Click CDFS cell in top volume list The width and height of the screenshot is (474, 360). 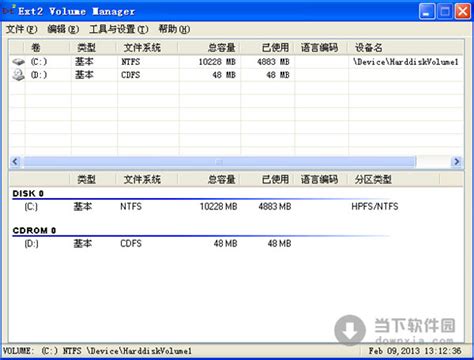130,75
